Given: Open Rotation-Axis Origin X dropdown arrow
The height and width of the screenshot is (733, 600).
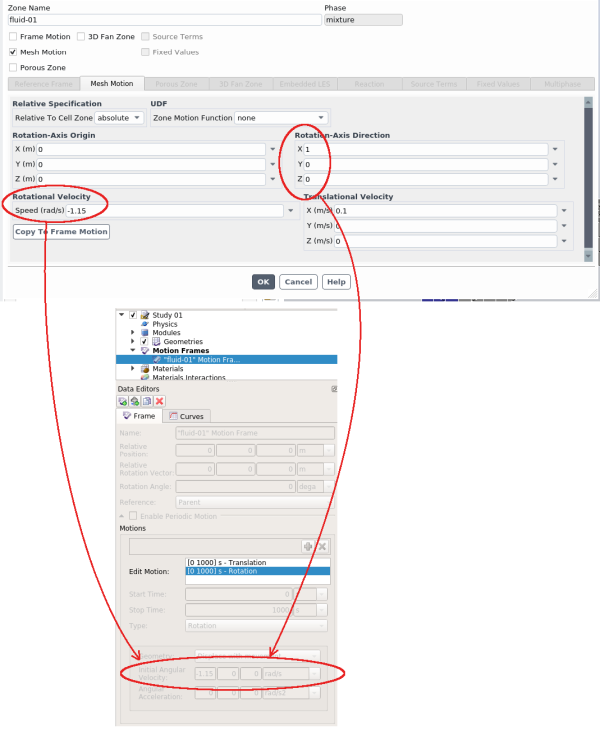Looking at the screenshot, I should pyautogui.click(x=273, y=149).
